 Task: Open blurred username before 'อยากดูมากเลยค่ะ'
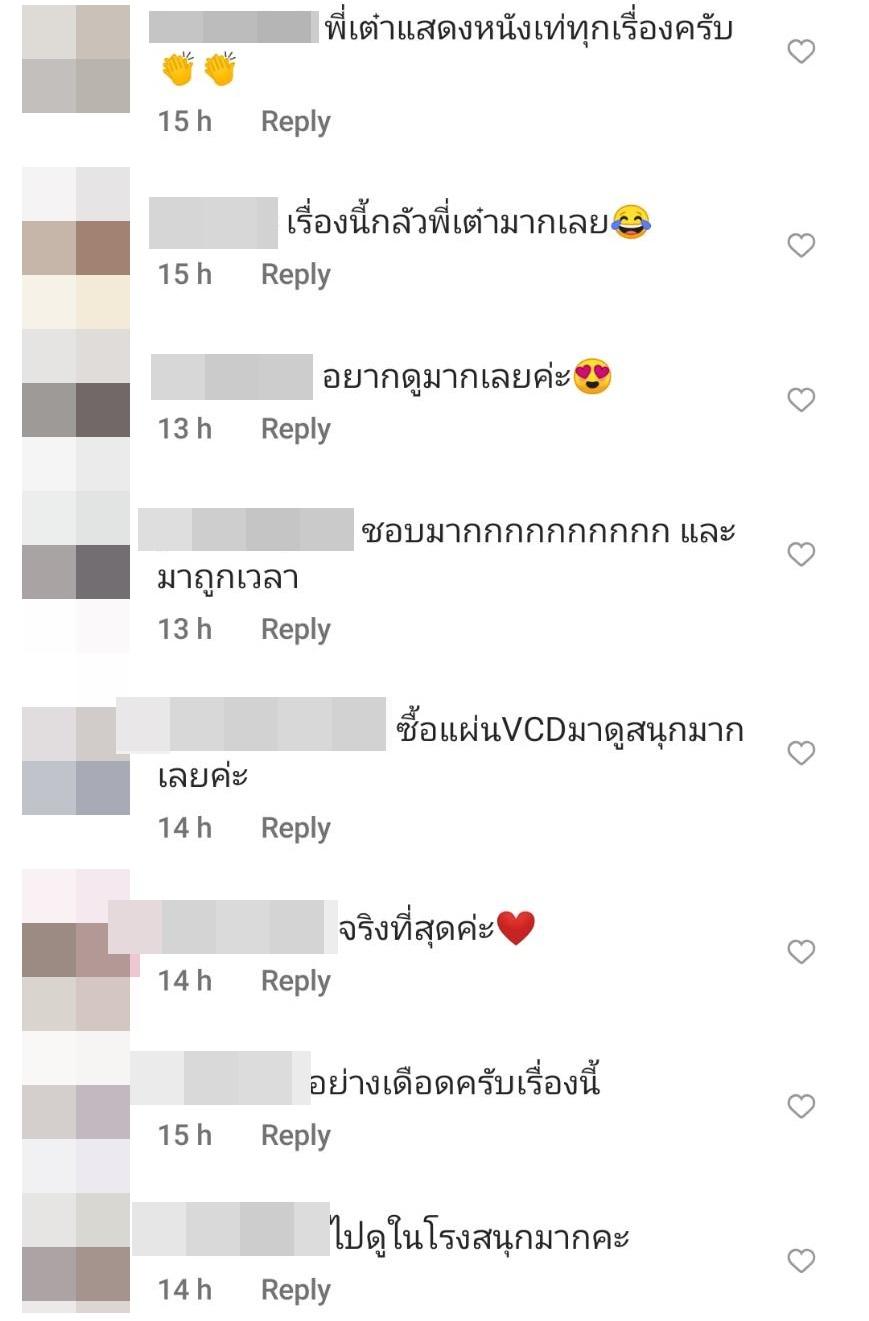click(x=232, y=377)
